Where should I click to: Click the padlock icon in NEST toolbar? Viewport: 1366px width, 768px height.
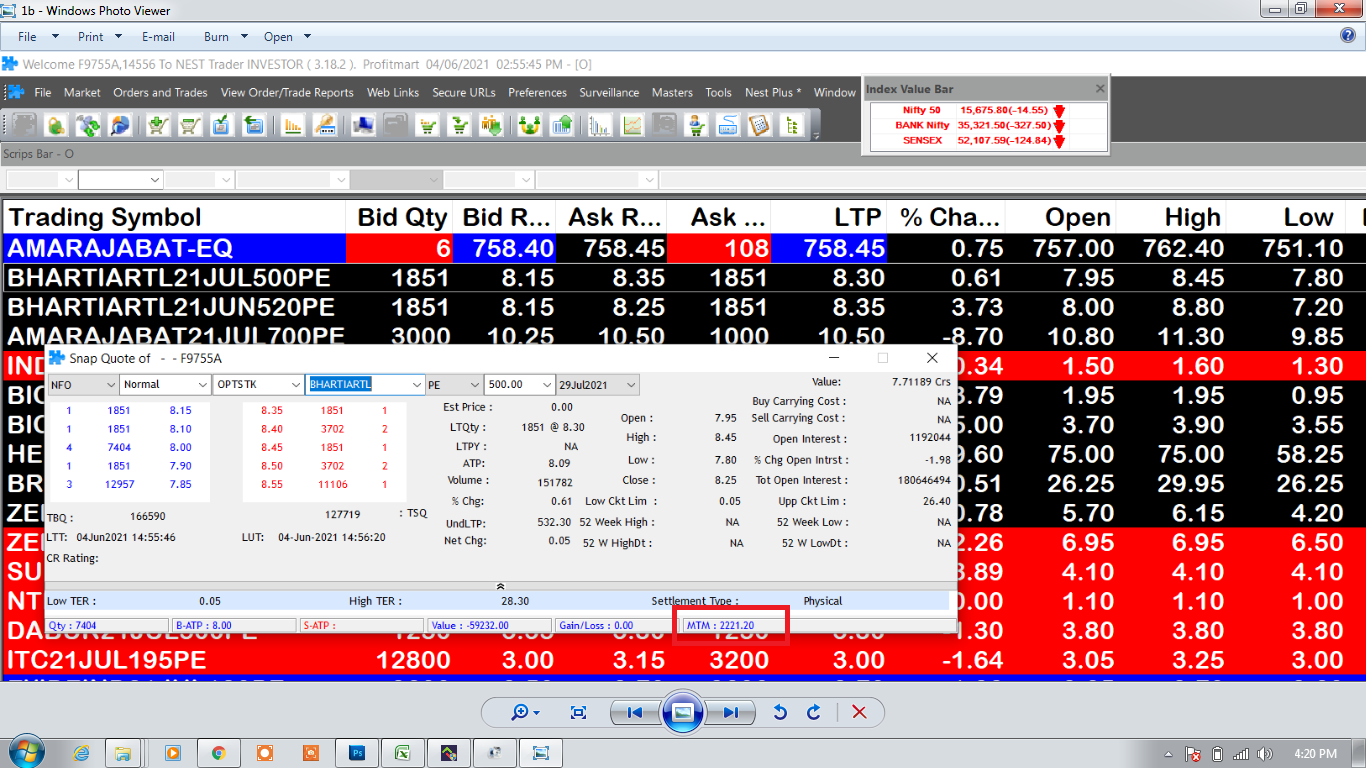point(55,125)
